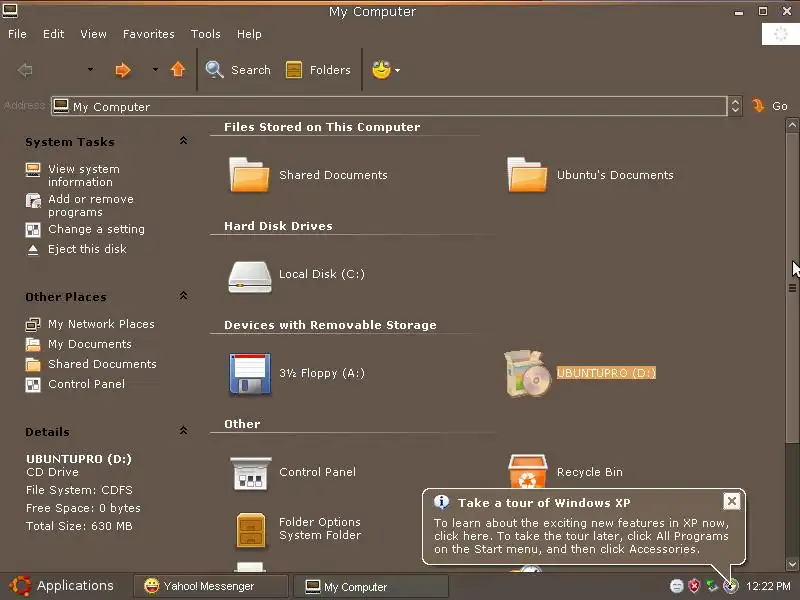
Task: Click the Go arrow beside address bar
Action: coord(759,106)
